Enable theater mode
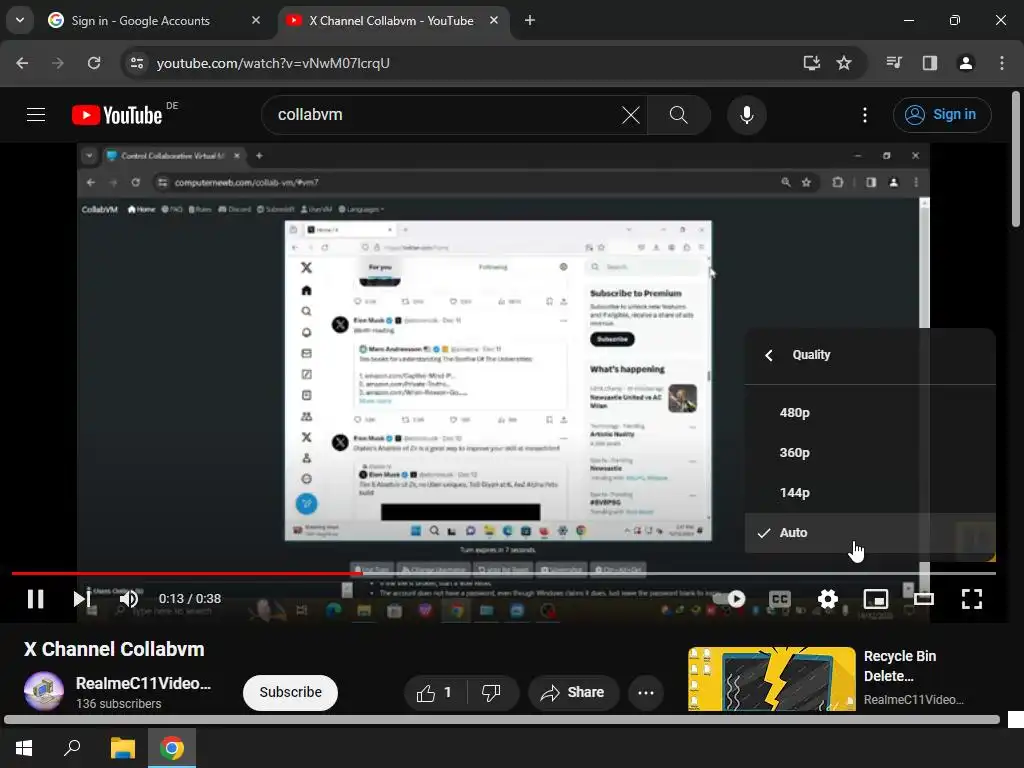This screenshot has height=768, width=1024. coord(923,598)
